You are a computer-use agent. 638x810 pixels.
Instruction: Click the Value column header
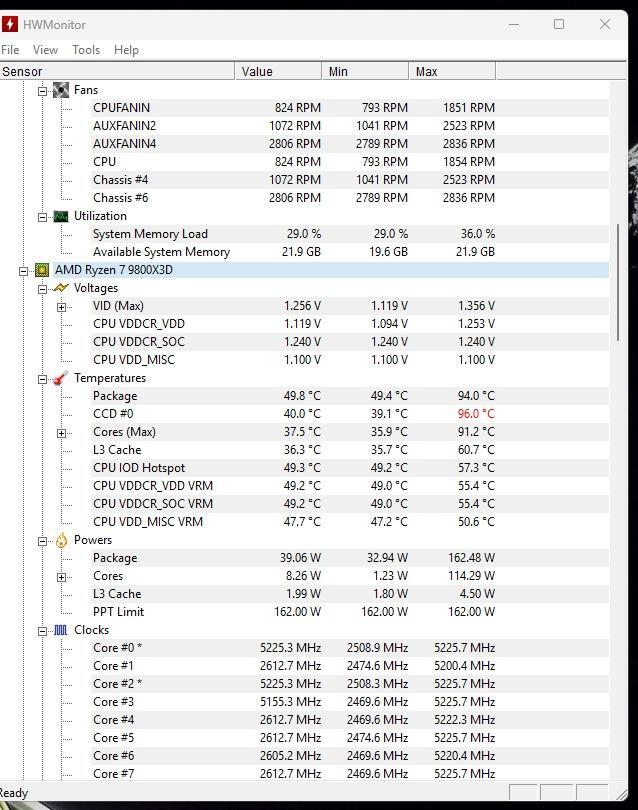pos(278,71)
